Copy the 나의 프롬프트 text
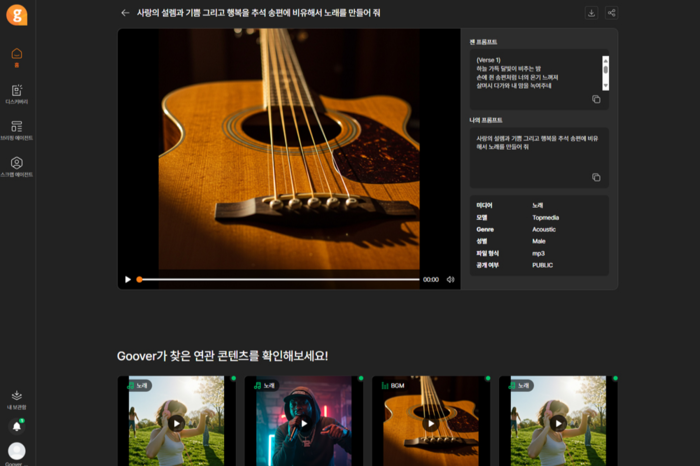Image resolution: width=700 pixels, height=466 pixels. (x=596, y=177)
